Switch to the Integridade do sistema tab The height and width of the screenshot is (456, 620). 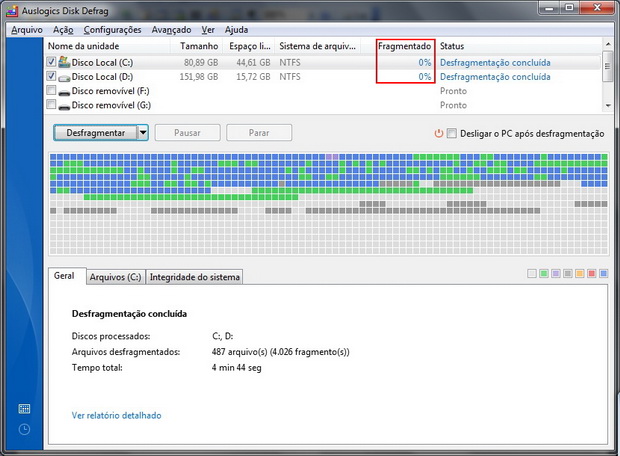(195, 277)
